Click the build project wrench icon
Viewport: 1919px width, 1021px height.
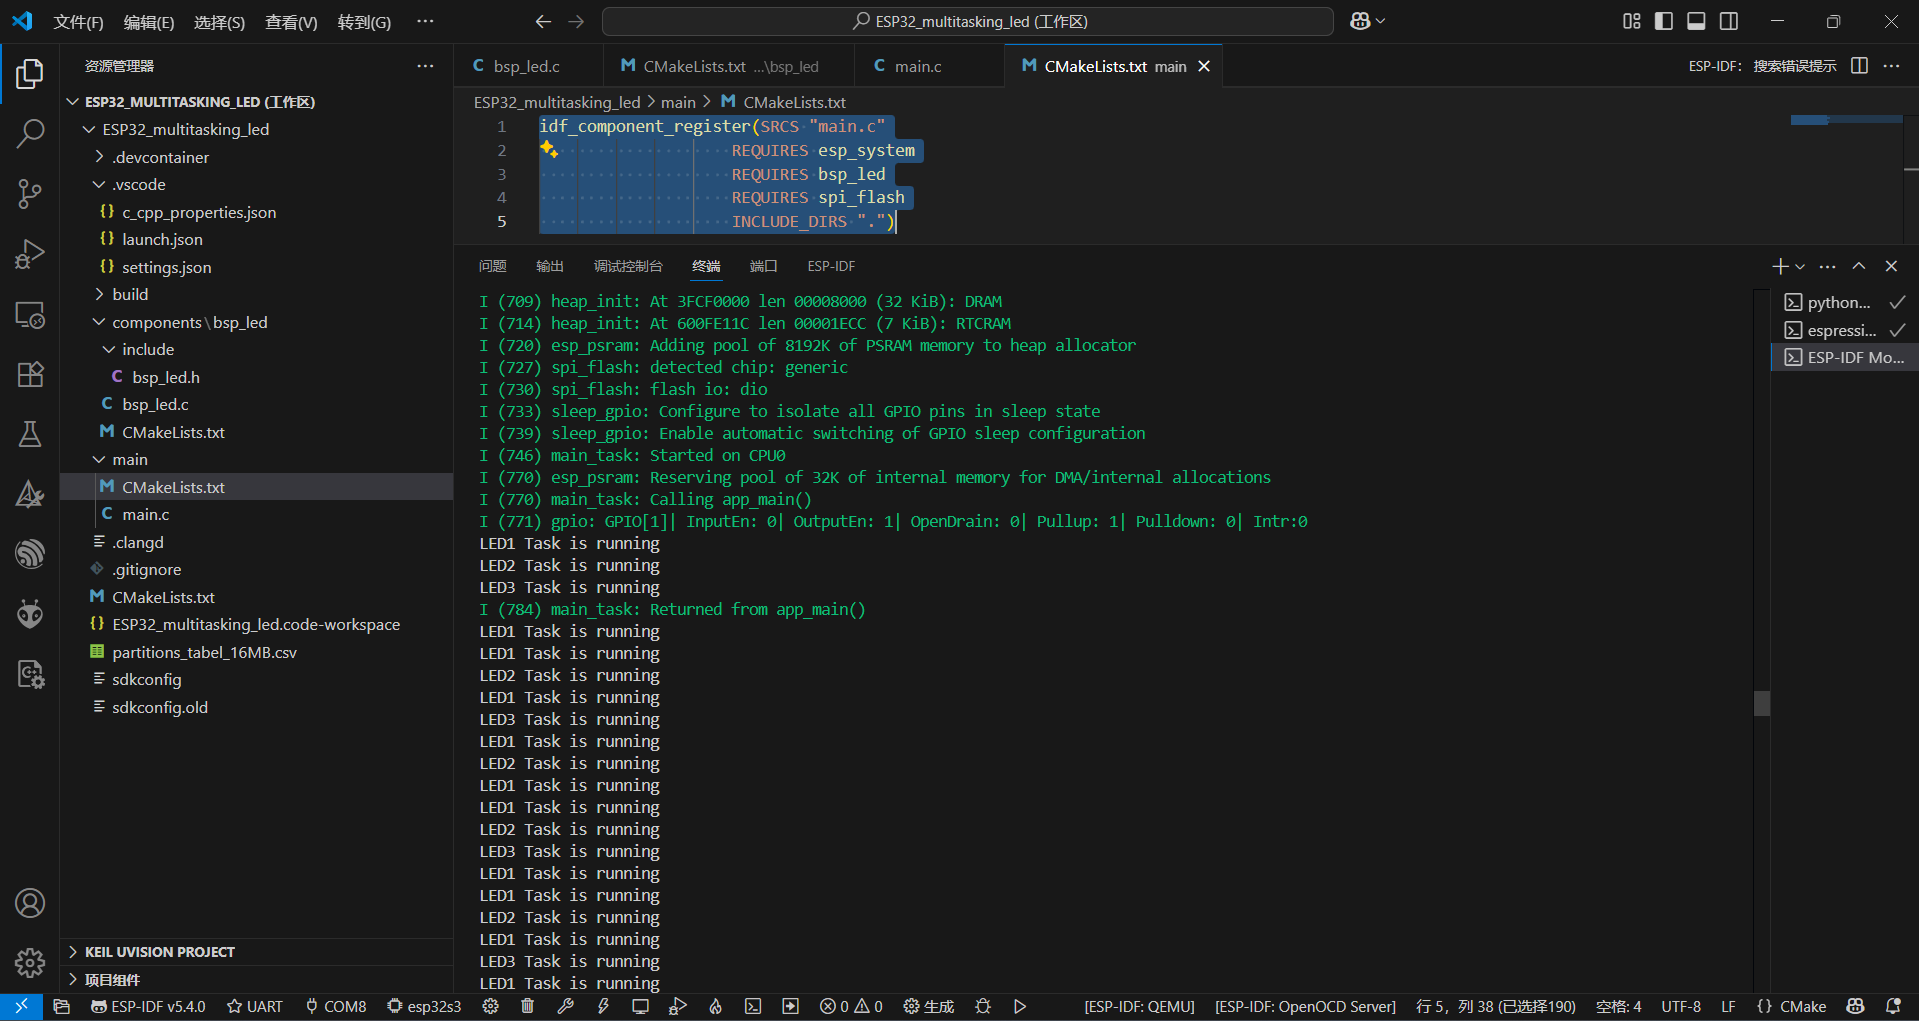[x=565, y=1006]
